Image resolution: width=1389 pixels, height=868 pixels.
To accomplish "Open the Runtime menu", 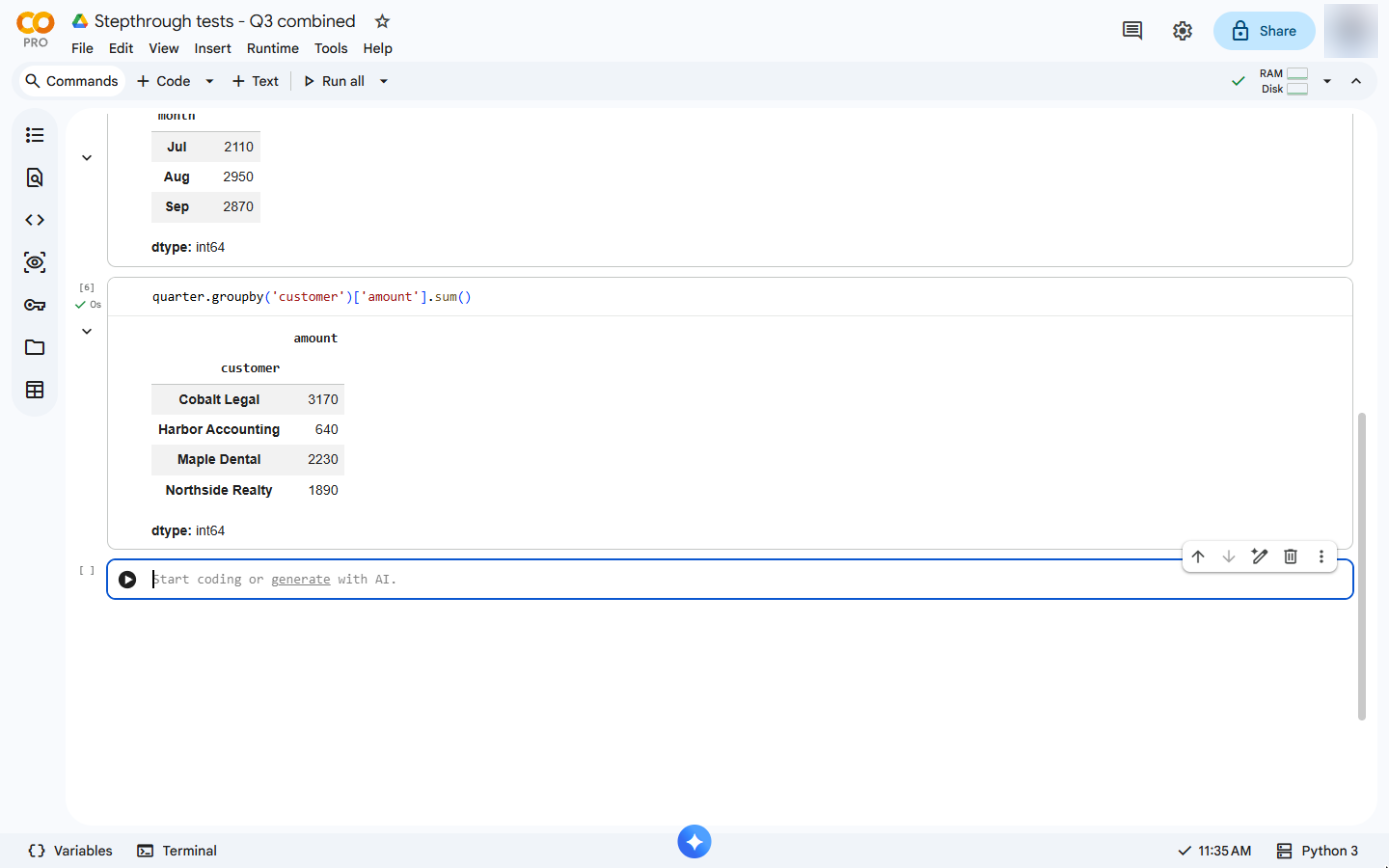I will (273, 48).
